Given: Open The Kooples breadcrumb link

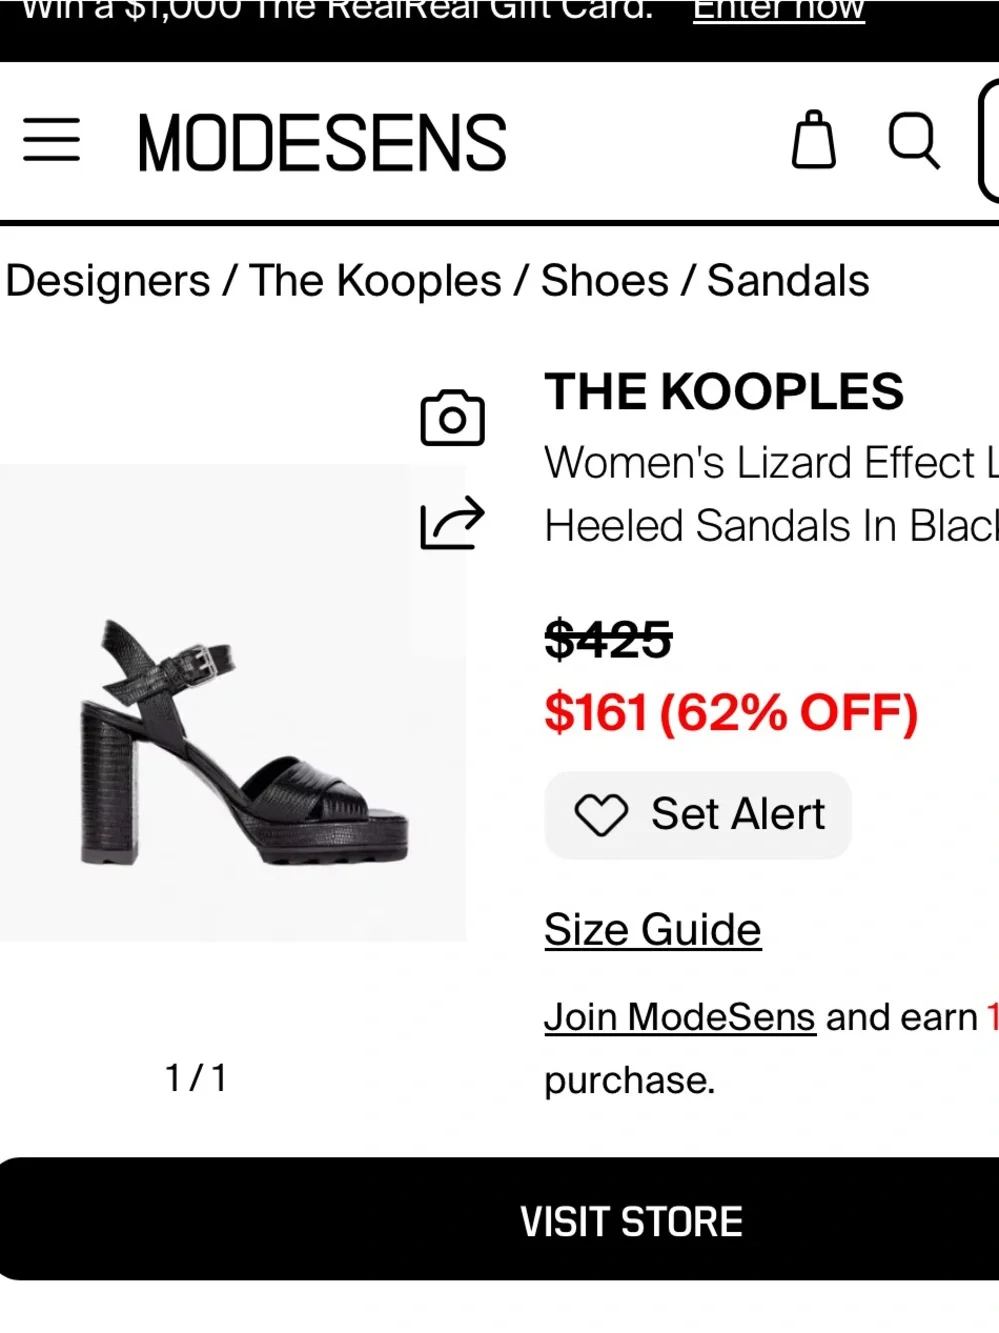Looking at the screenshot, I should pos(375,281).
